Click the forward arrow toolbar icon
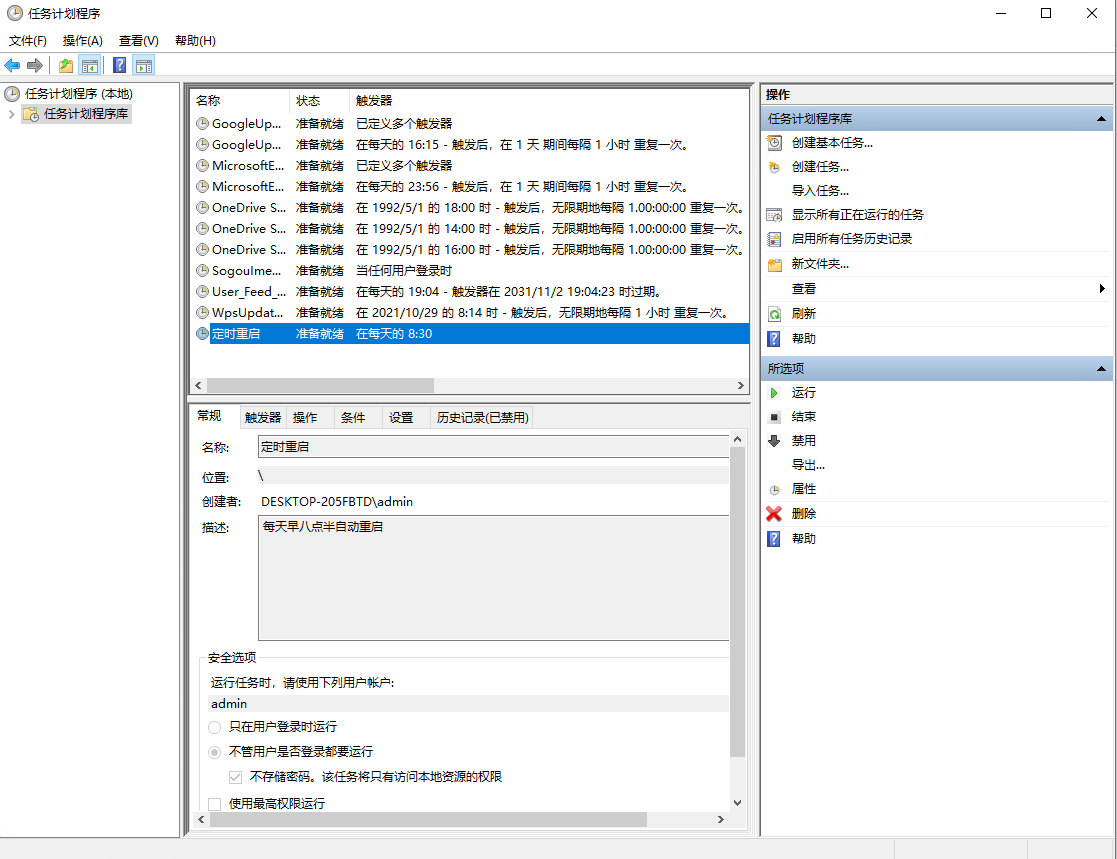Viewport: 1117px width, 859px height. [35, 65]
